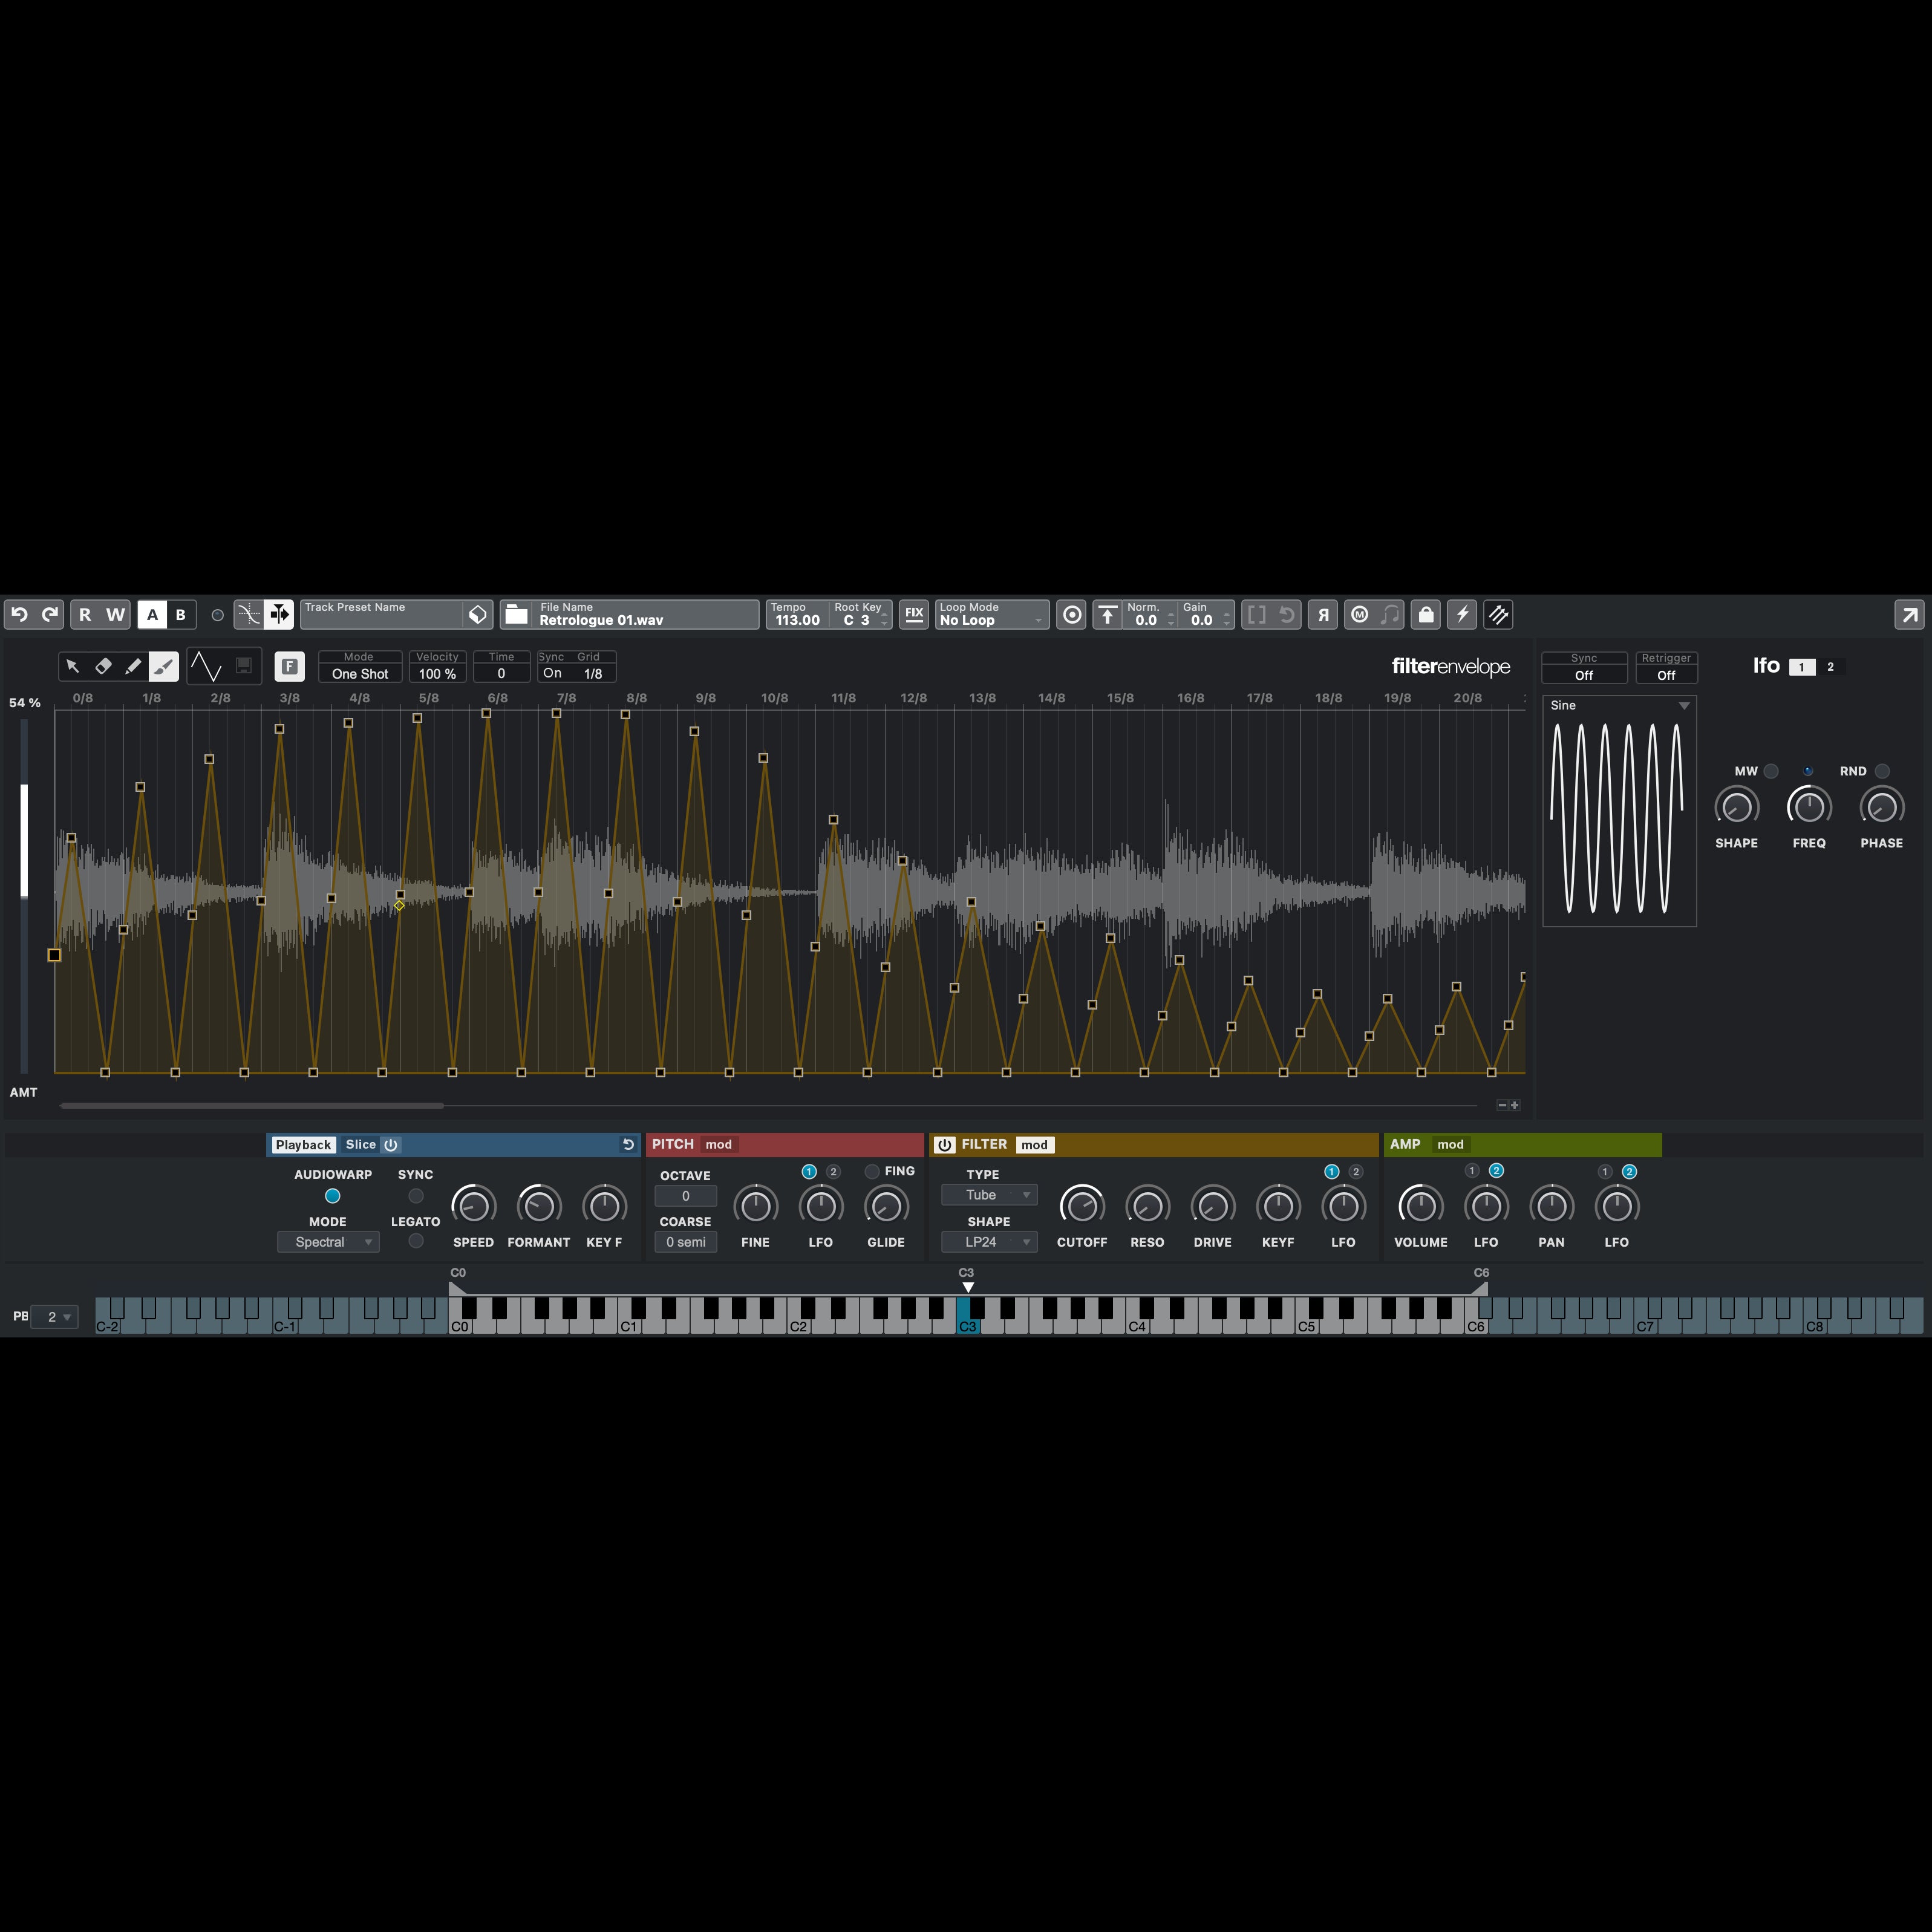Select the pencil draw tool
This screenshot has height=1932, width=1932.
tap(133, 666)
